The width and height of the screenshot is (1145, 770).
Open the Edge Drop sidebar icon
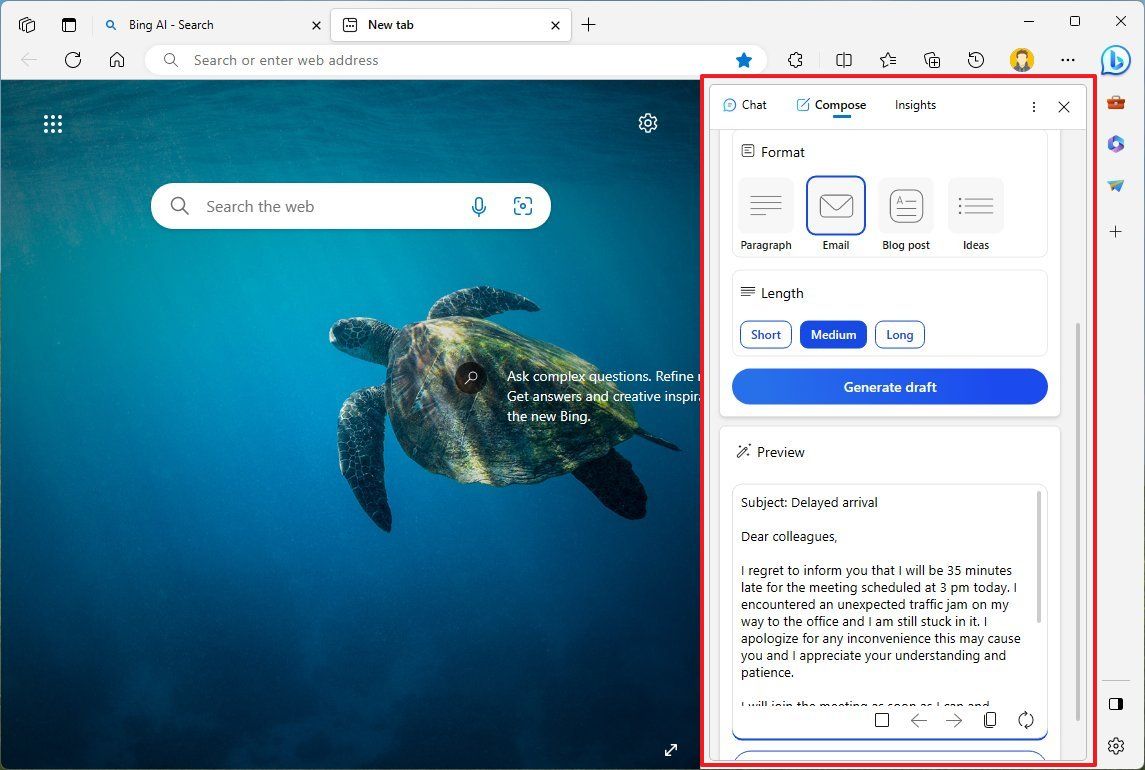click(x=1115, y=185)
